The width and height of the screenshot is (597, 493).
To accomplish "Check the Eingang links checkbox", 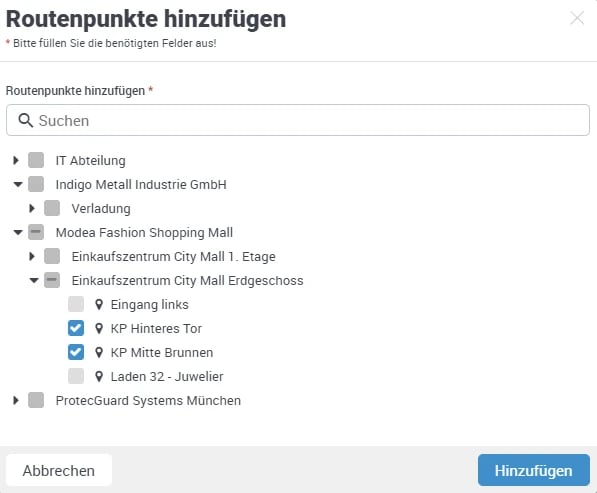I will point(76,304).
